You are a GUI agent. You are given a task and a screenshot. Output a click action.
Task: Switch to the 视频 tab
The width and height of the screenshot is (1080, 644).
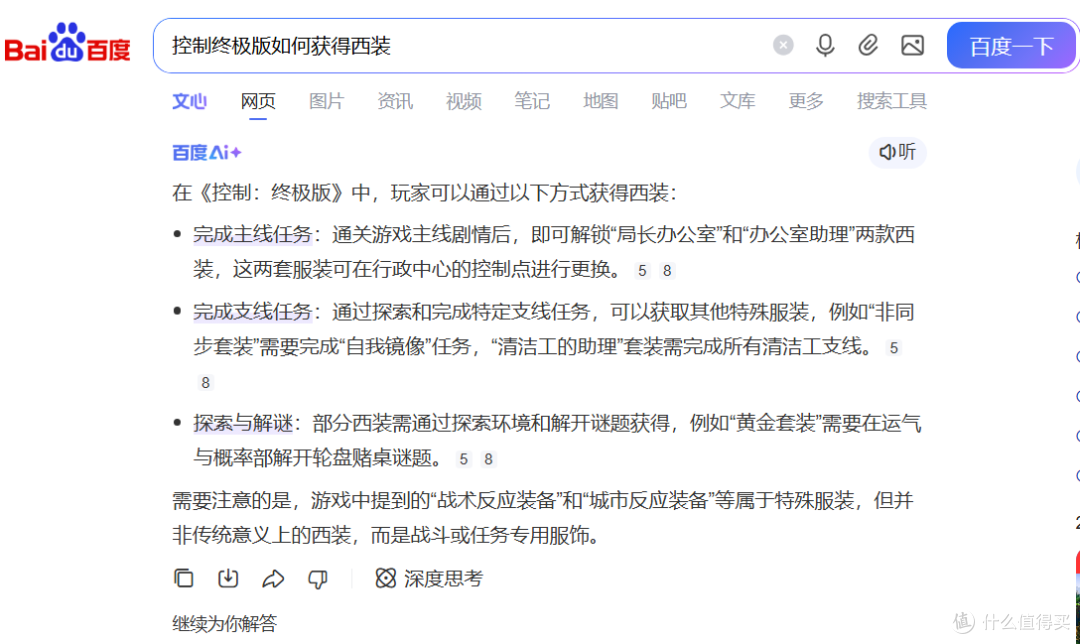pos(463,101)
